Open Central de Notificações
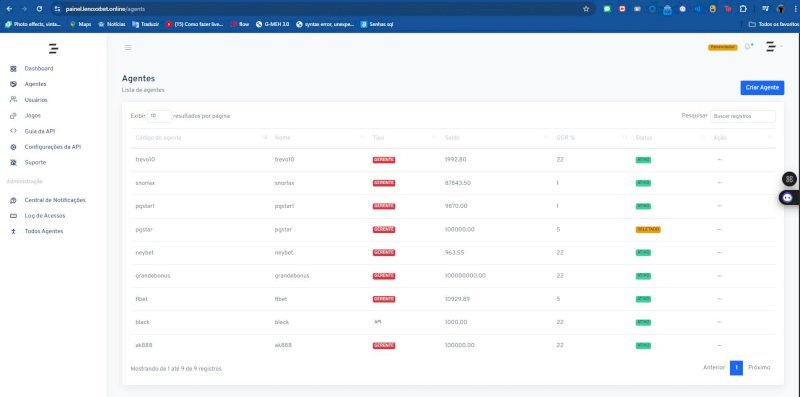The width and height of the screenshot is (800, 397). pos(55,200)
